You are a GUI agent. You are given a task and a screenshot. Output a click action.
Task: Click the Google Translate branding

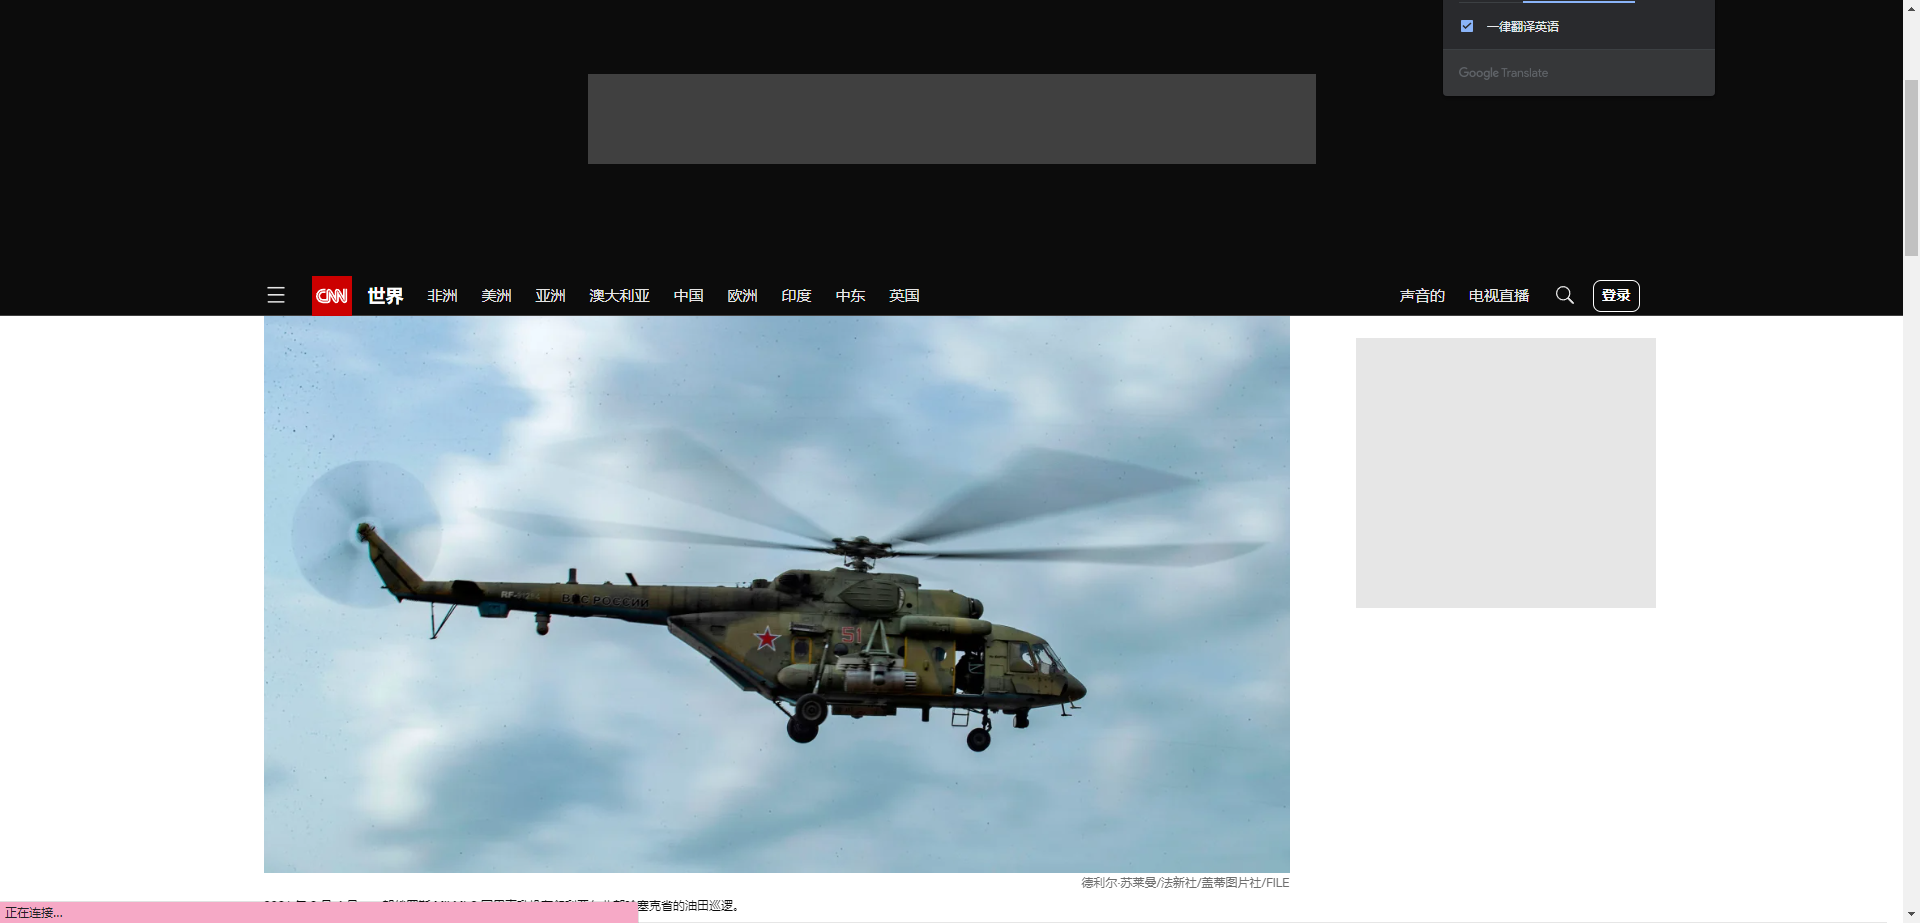click(1503, 72)
